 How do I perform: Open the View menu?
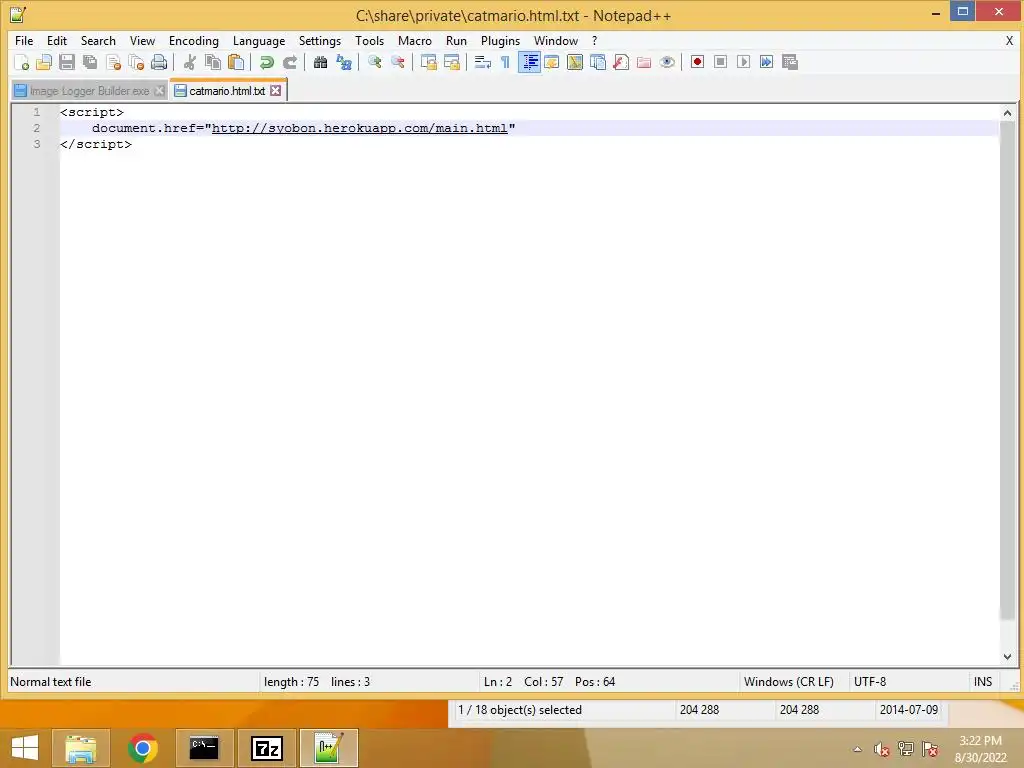click(x=142, y=40)
